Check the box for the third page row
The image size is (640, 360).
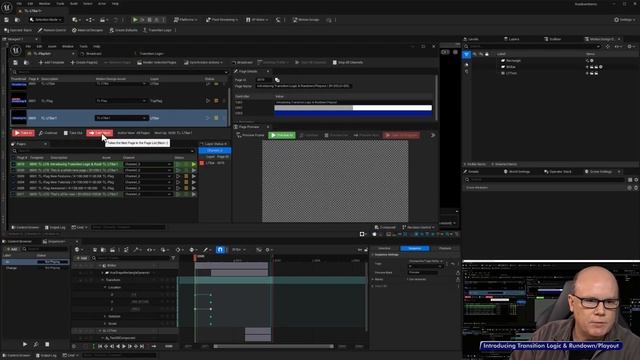13,176
